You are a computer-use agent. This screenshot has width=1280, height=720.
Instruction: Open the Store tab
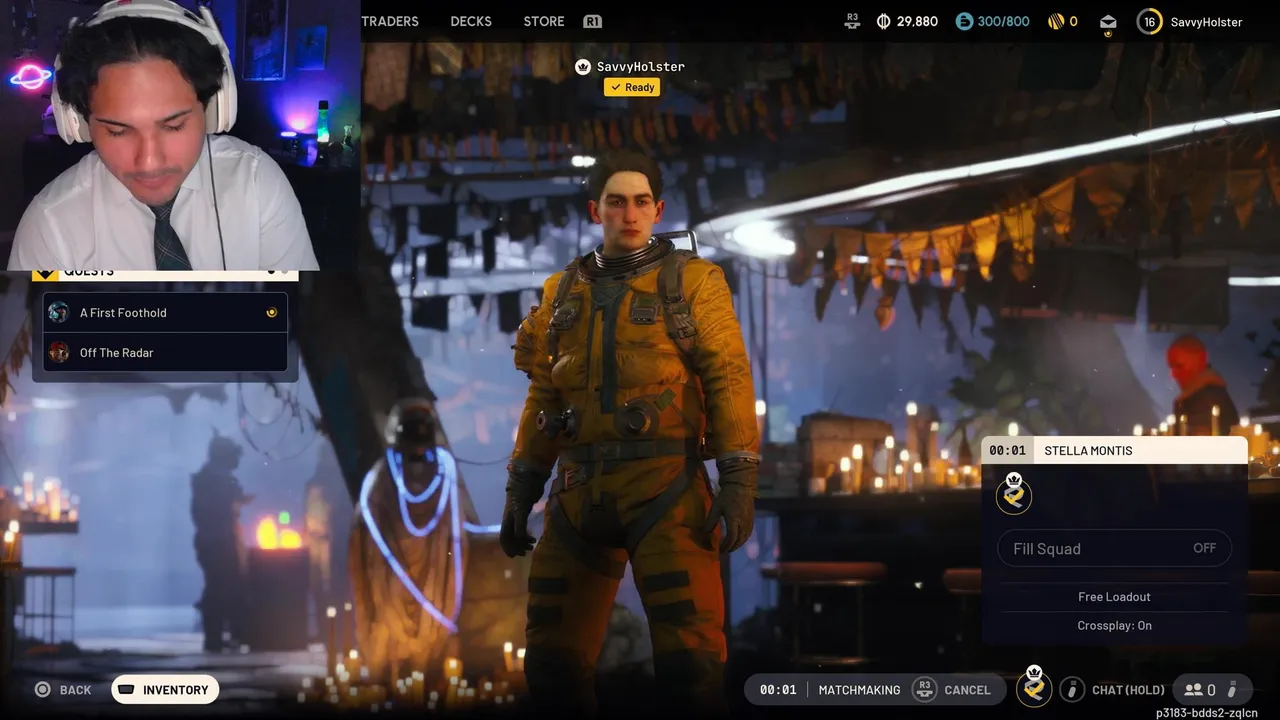tap(544, 21)
